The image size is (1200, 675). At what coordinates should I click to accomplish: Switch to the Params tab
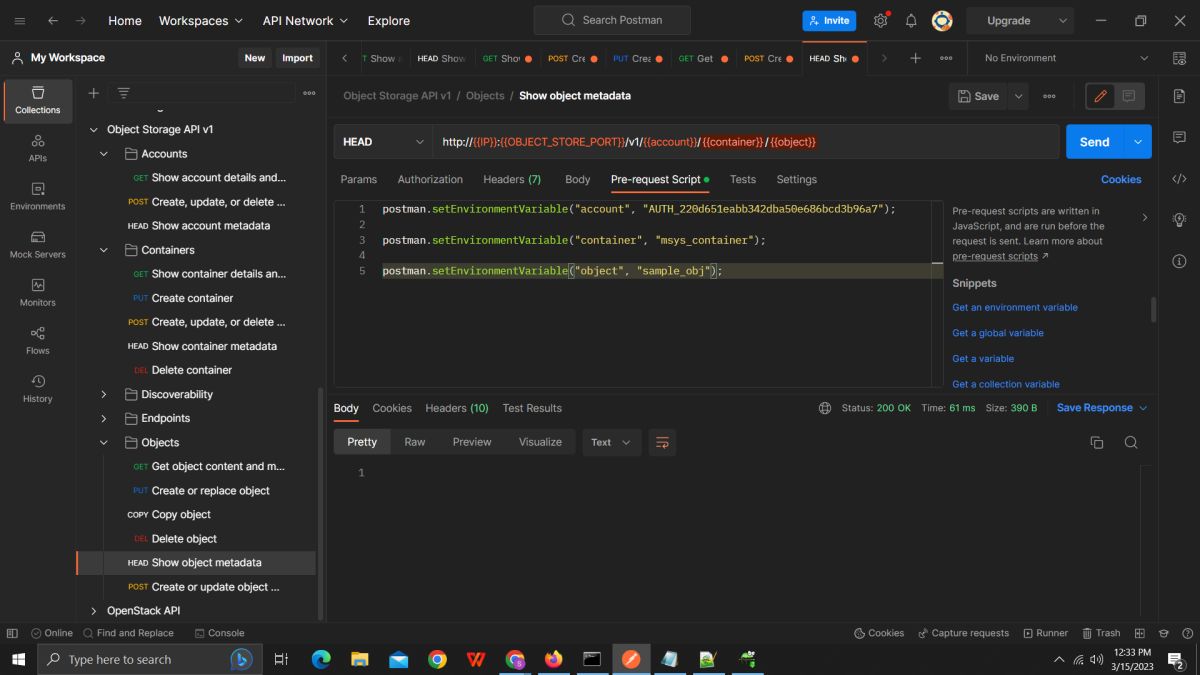359,179
